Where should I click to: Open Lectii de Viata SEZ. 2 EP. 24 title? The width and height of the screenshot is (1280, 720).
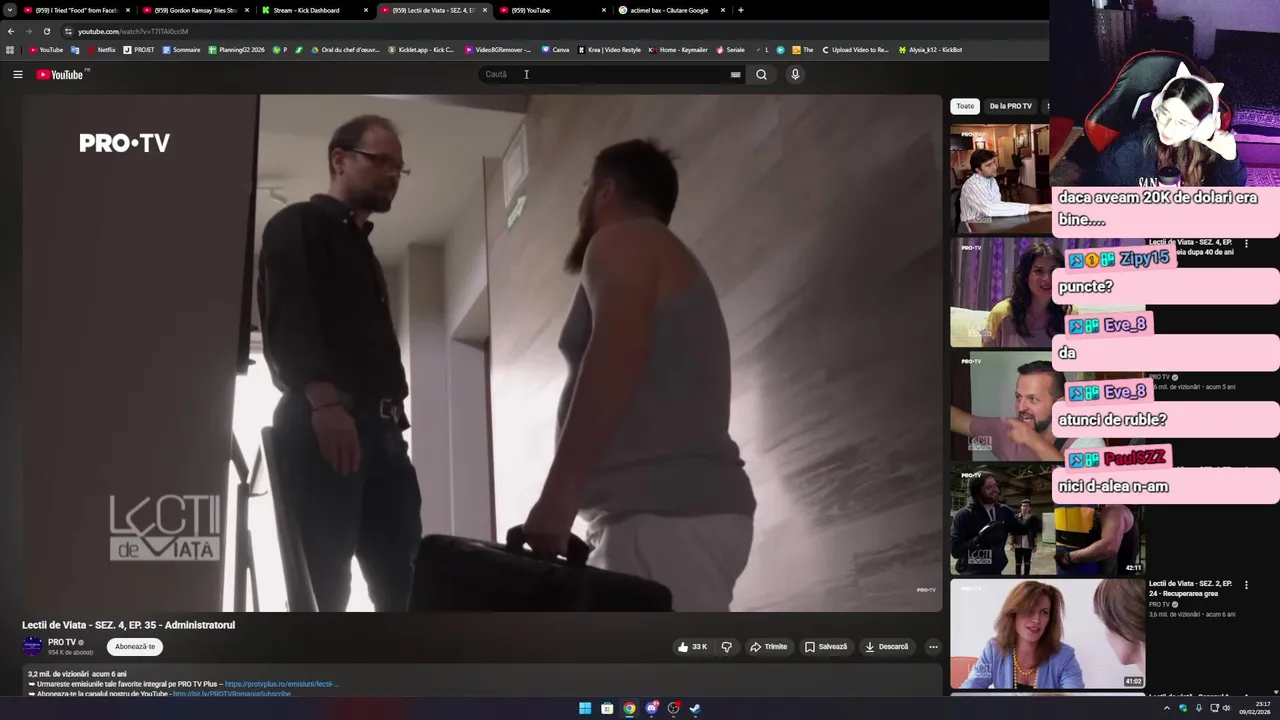[x=1190, y=588]
